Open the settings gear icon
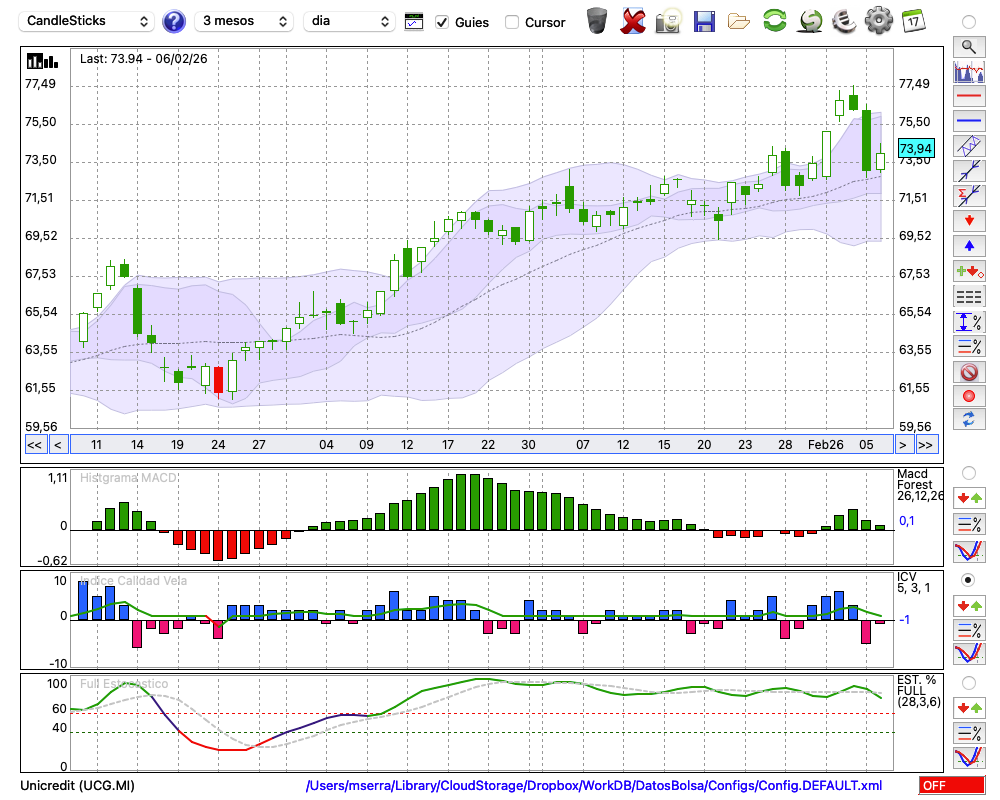This screenshot has height=800, width=1000. (x=878, y=21)
